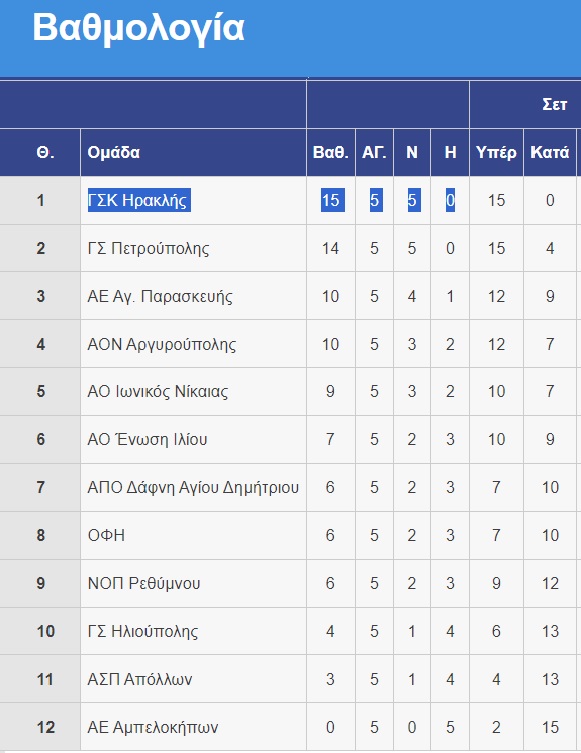Open team ΓΣ Πετρούπολης
Viewport: 581px width, 753px height.
[148, 248]
